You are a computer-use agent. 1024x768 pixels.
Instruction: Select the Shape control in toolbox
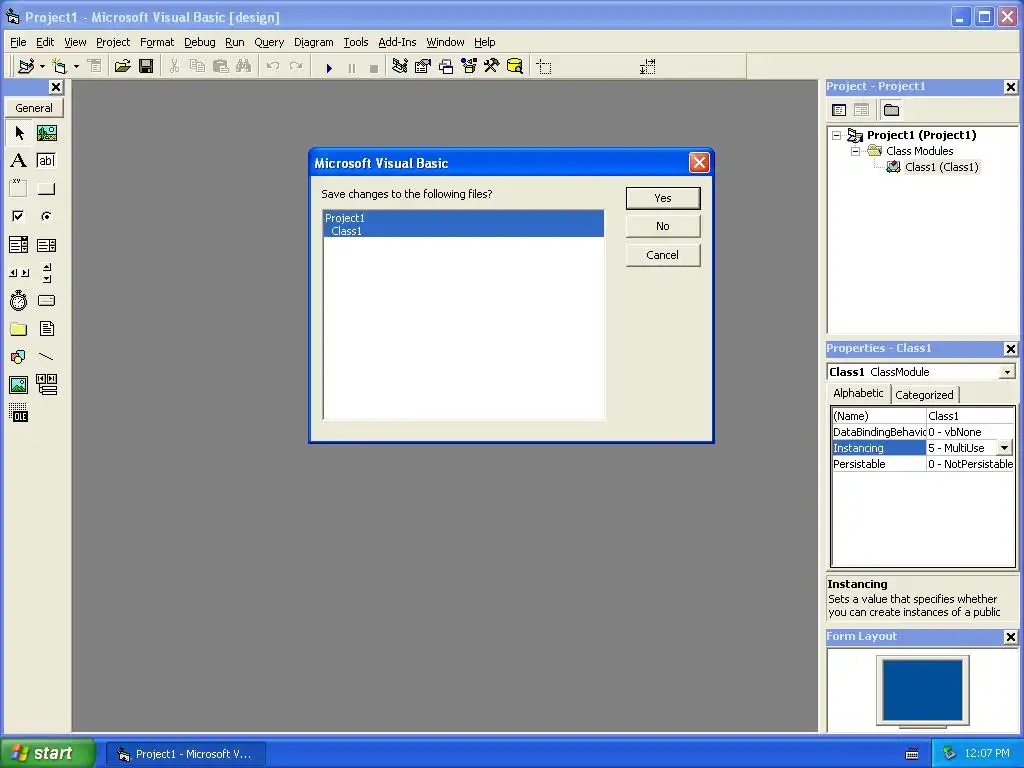pyautogui.click(x=19, y=357)
